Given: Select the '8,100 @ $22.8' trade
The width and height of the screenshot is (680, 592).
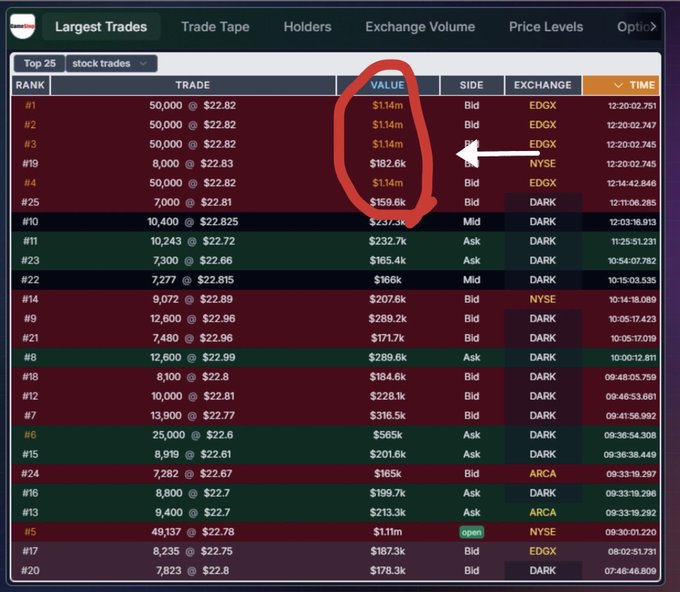Looking at the screenshot, I should [193, 376].
